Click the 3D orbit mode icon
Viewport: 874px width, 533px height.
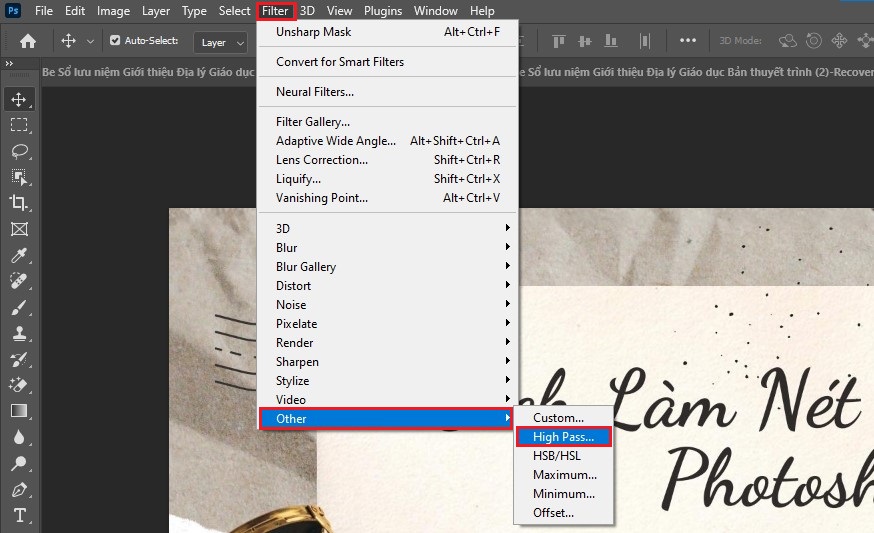pyautogui.click(x=788, y=41)
